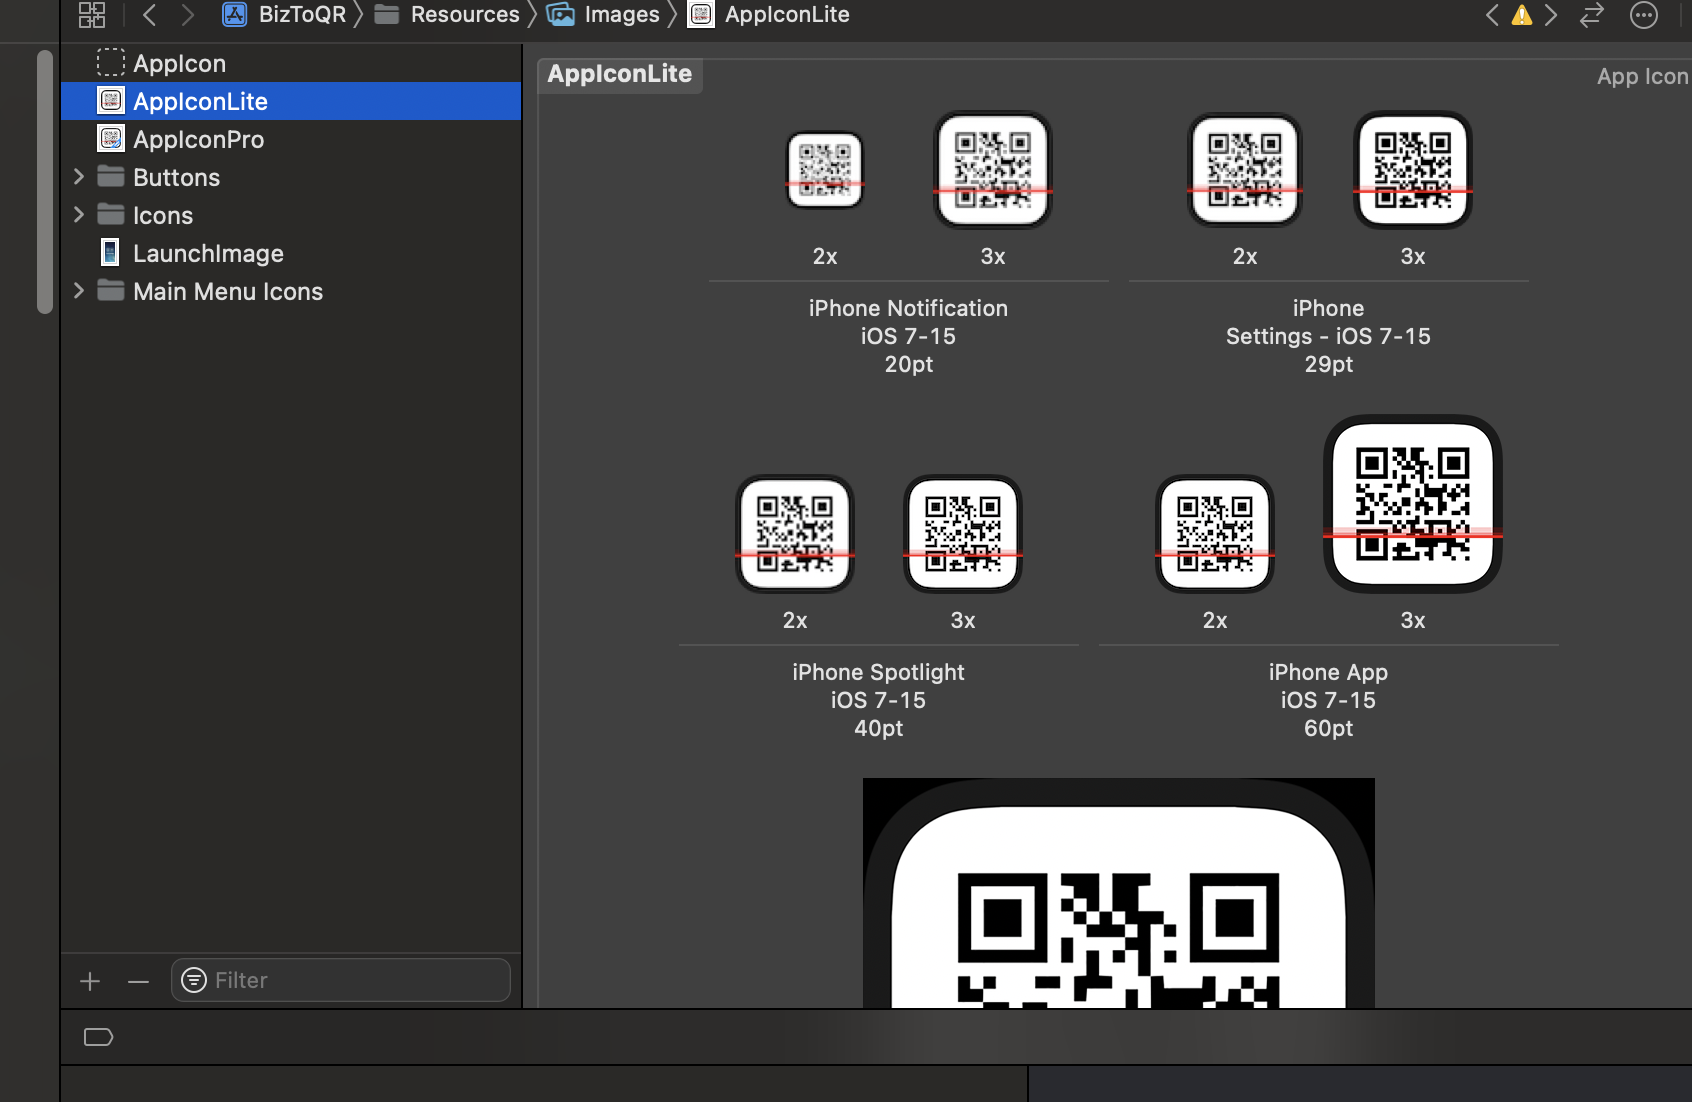Select the AppIconLite asset row

pos(291,101)
